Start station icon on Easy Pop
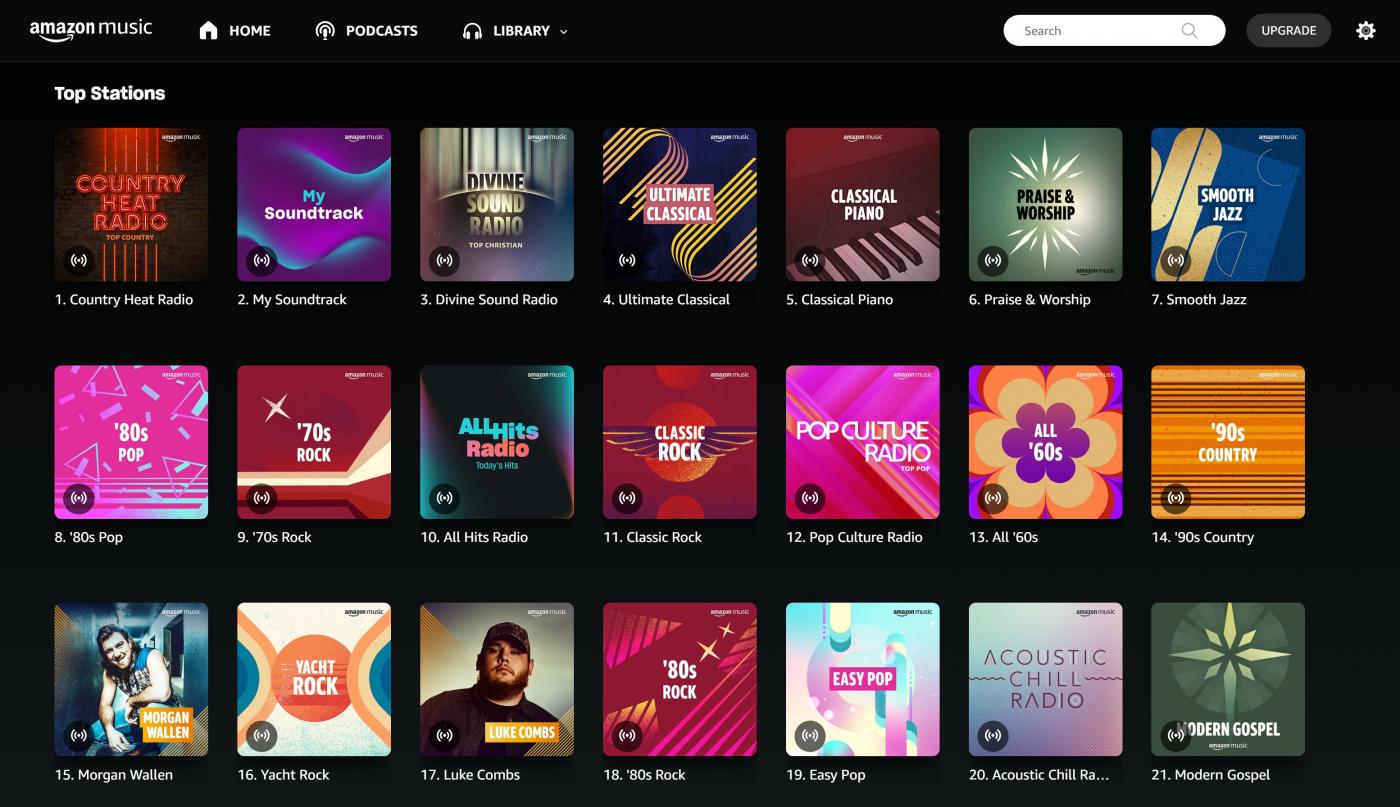Image resolution: width=1400 pixels, height=807 pixels. (810, 735)
